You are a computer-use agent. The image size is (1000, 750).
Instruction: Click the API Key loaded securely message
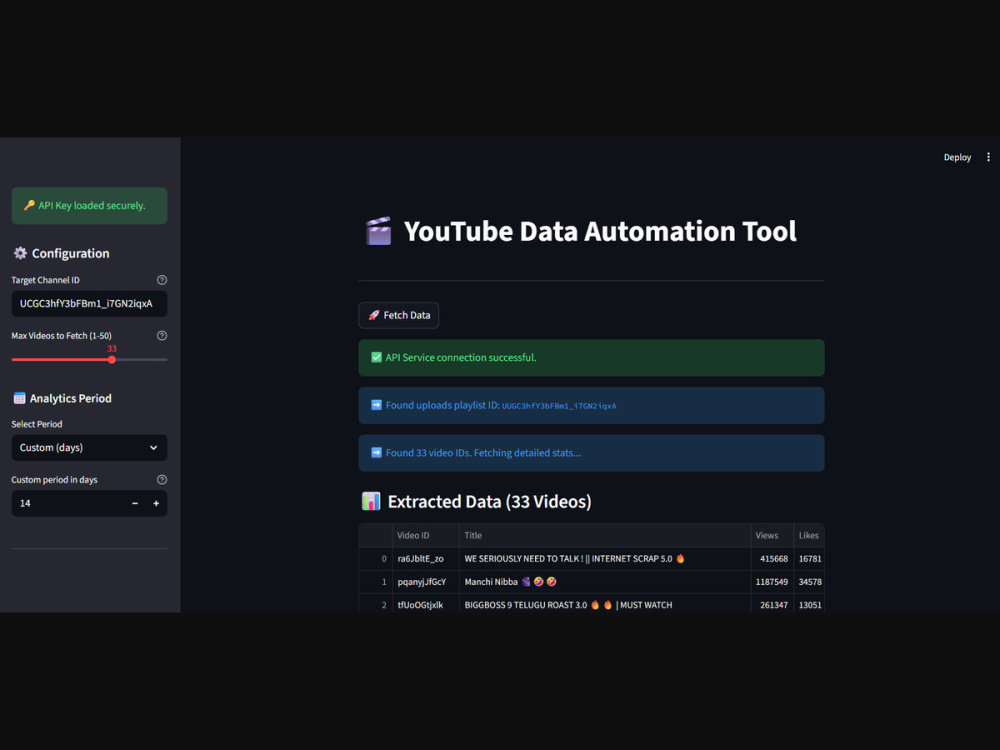coord(89,205)
